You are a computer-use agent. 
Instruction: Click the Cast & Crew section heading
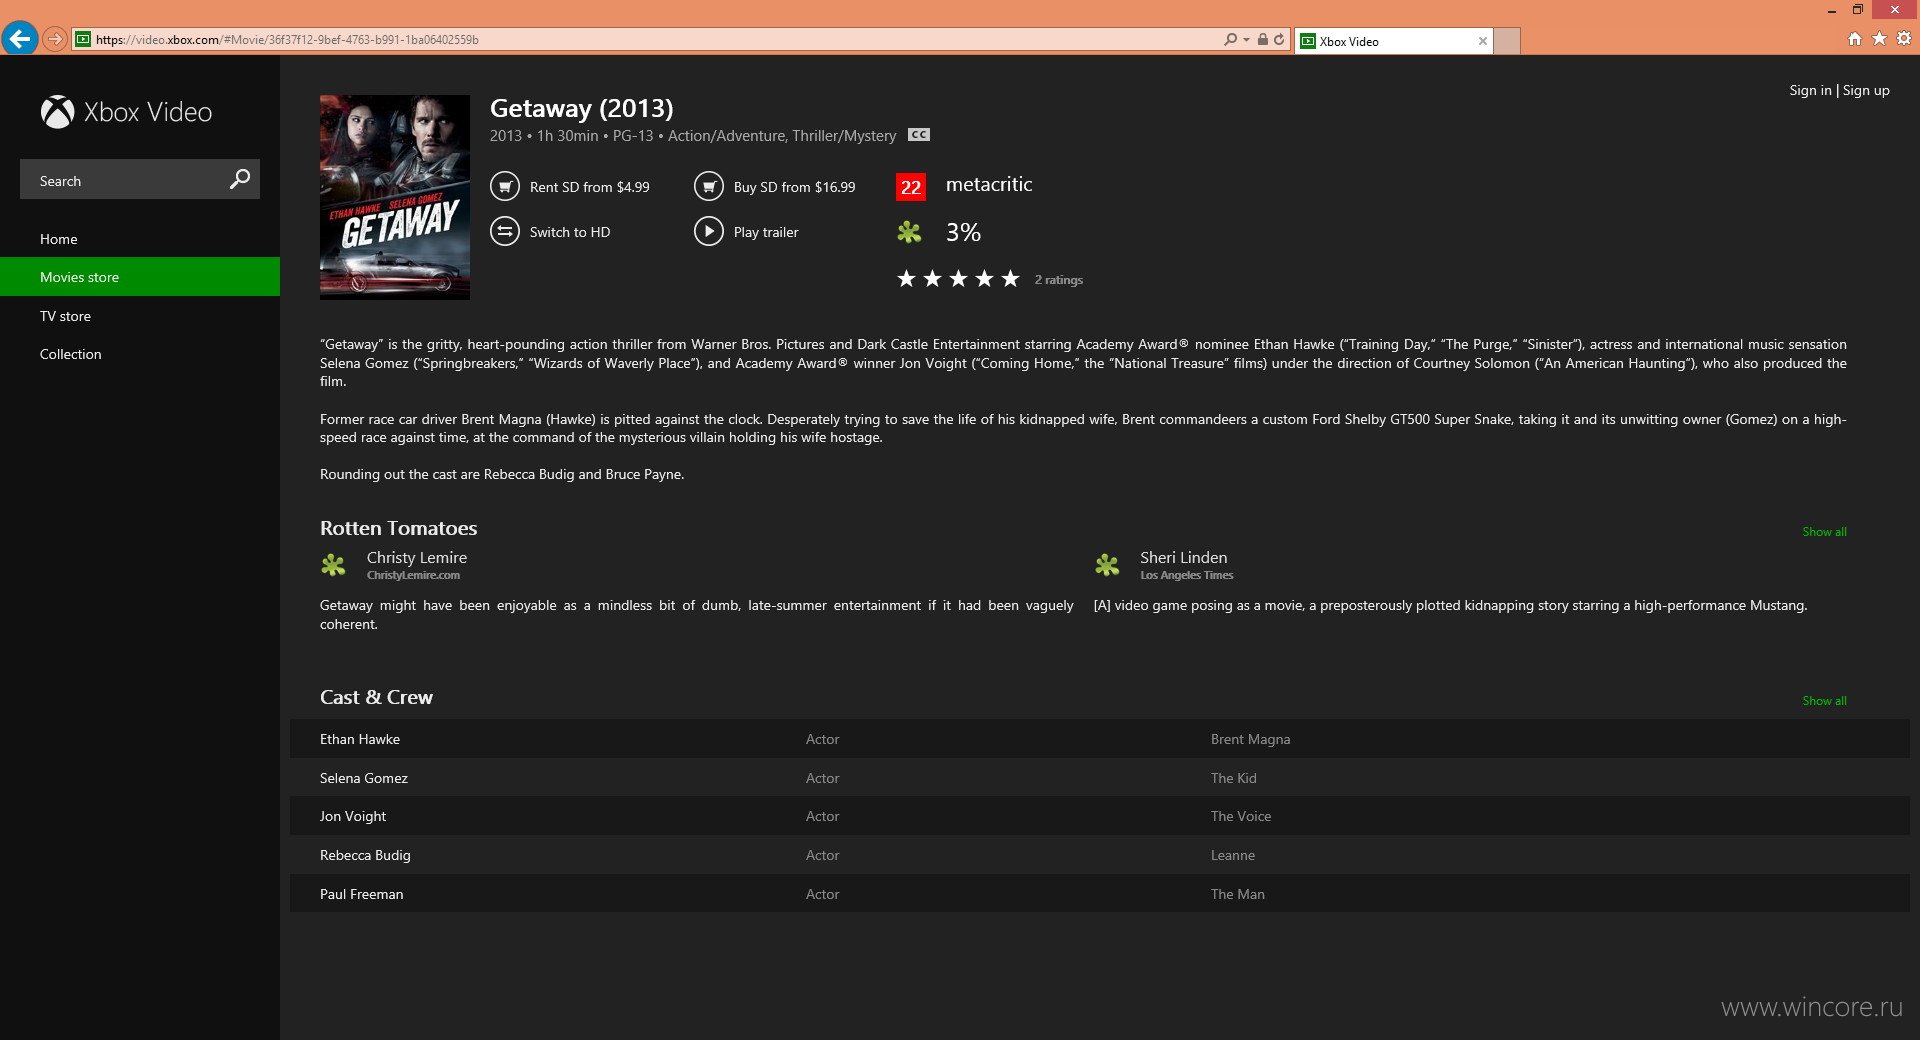377,697
